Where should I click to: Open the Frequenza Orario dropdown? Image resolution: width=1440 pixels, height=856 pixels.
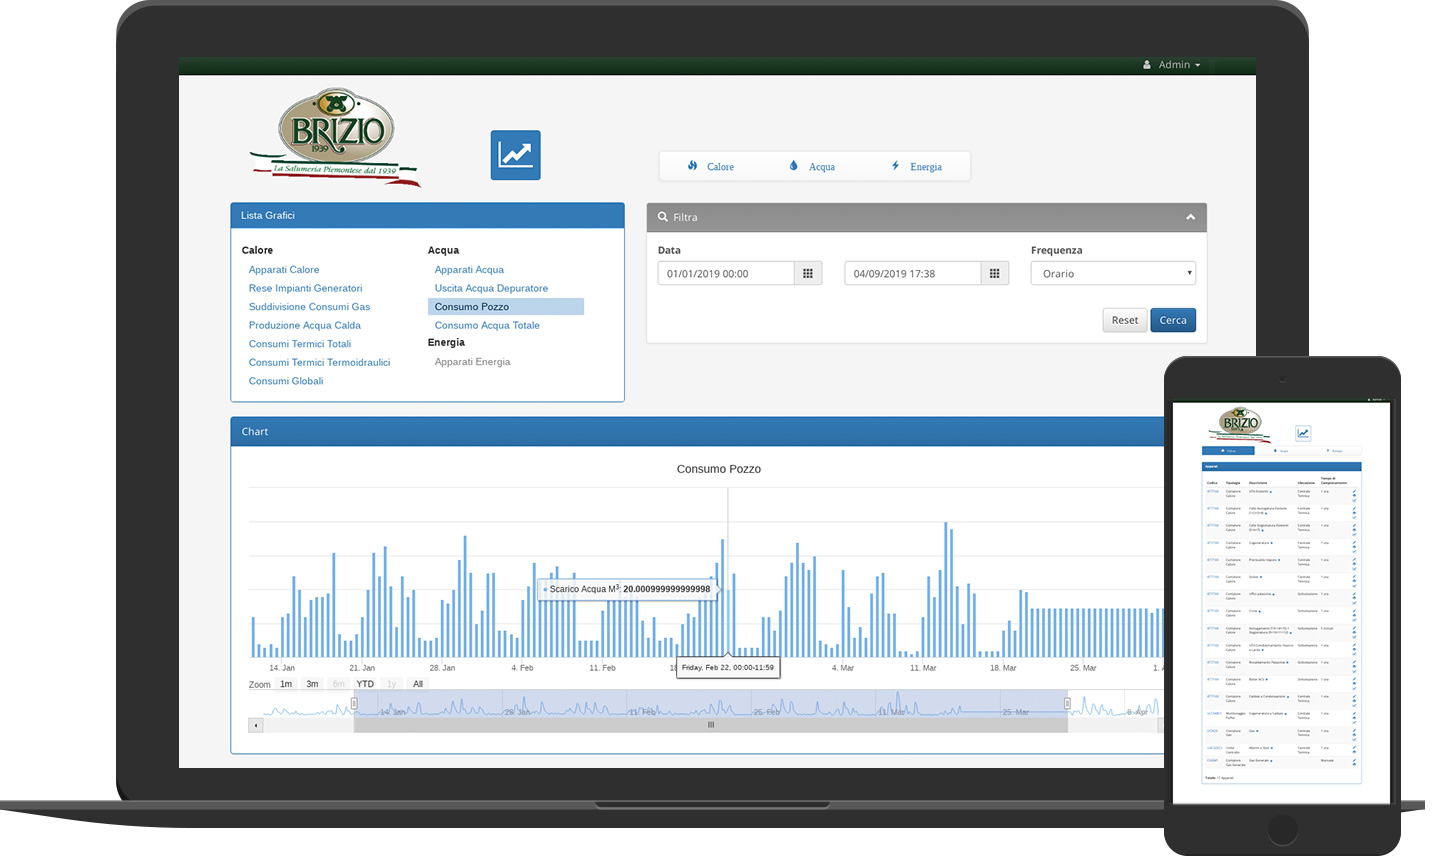[1113, 274]
